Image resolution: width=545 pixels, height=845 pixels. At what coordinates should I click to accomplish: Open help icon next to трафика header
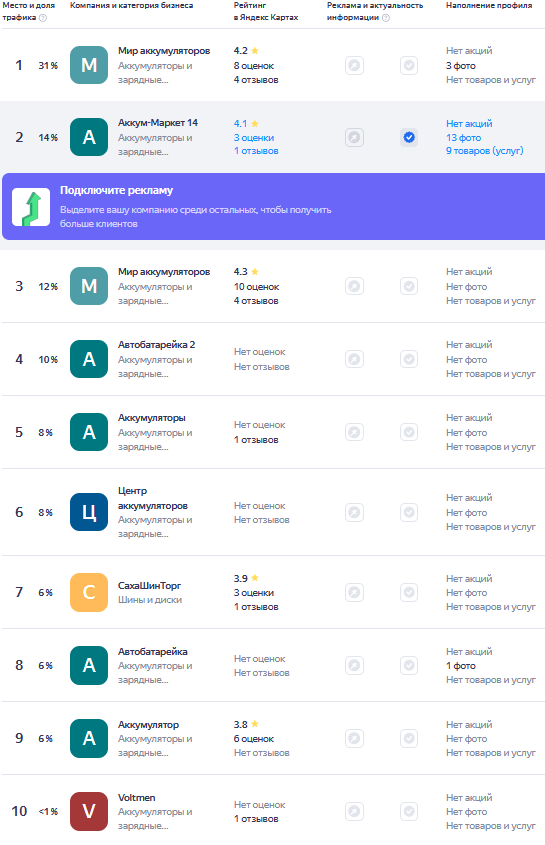(43, 18)
